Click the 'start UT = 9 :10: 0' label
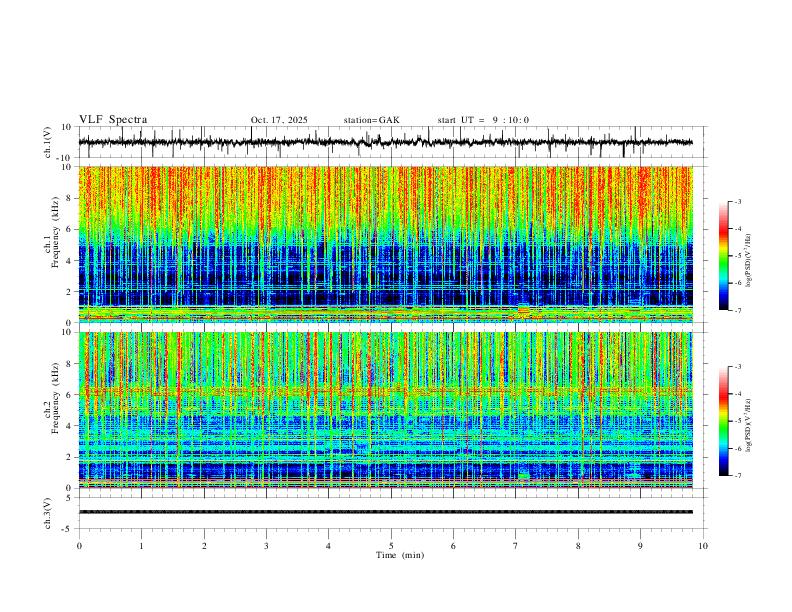The image size is (792, 612). pyautogui.click(x=483, y=120)
